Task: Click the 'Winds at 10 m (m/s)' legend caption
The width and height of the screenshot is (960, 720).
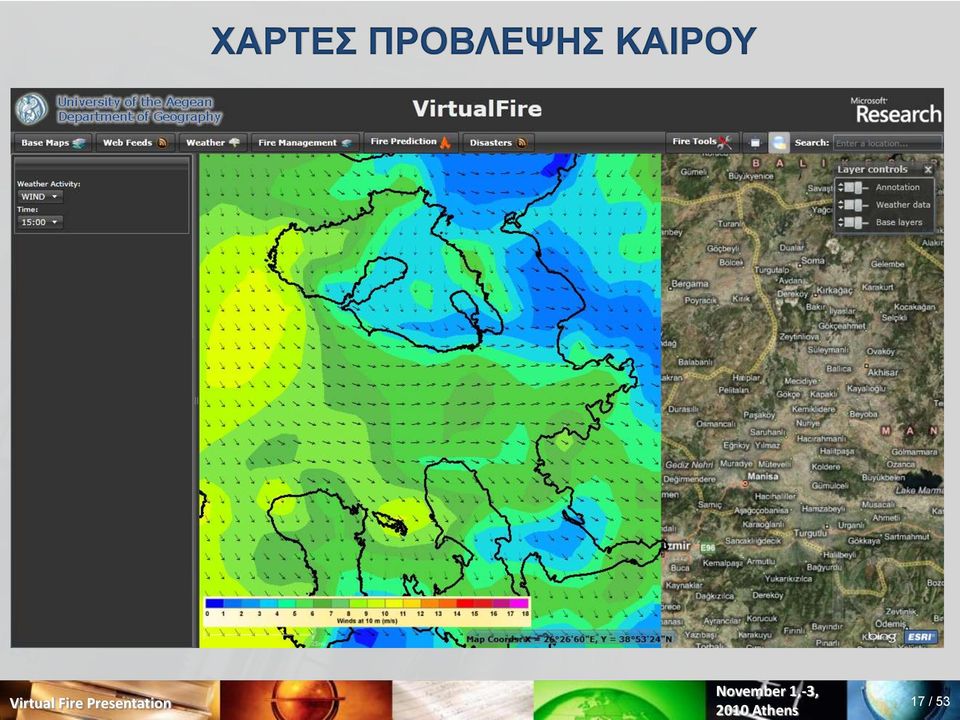Action: 367,621
